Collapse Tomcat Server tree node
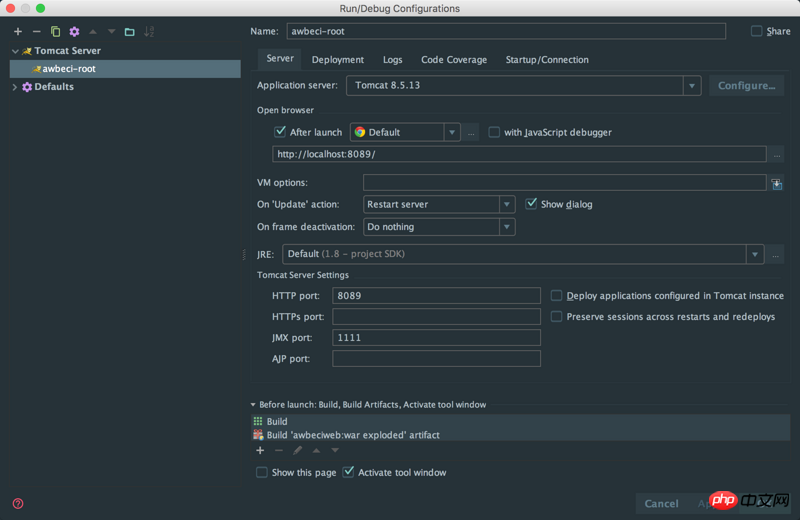Screen dimensions: 800x520 [15, 51]
